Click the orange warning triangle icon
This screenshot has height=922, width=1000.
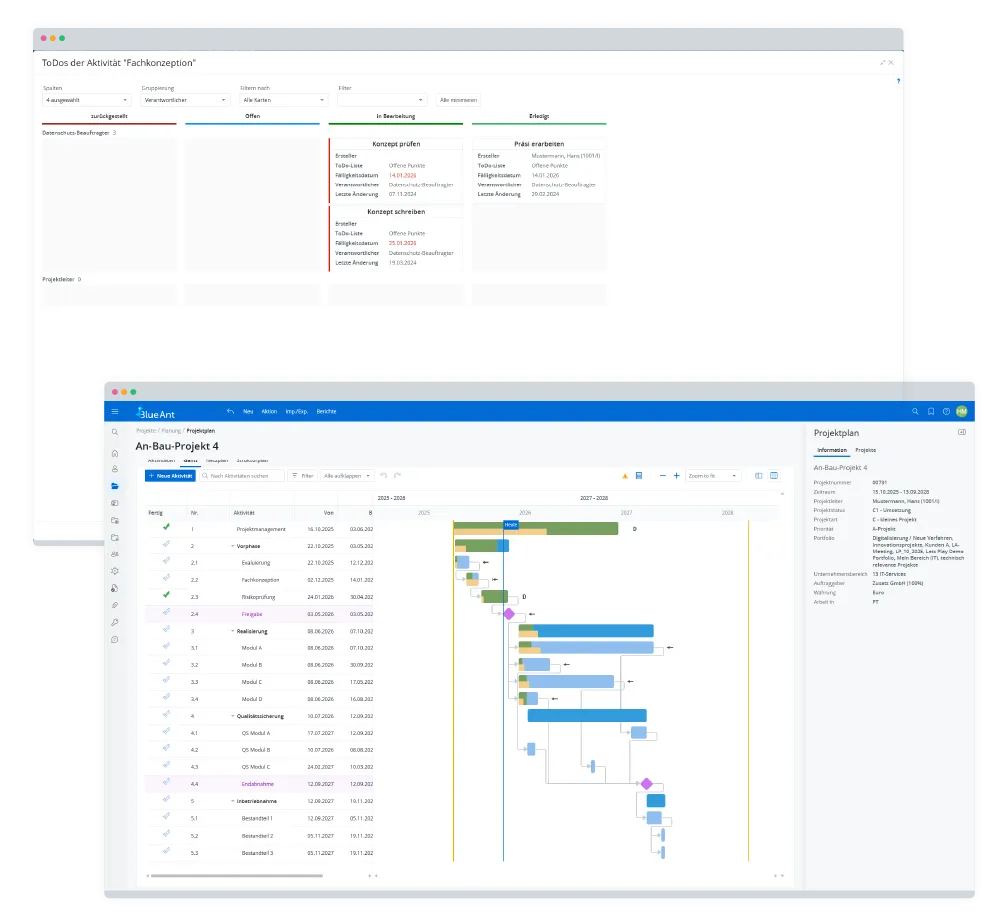(625, 476)
